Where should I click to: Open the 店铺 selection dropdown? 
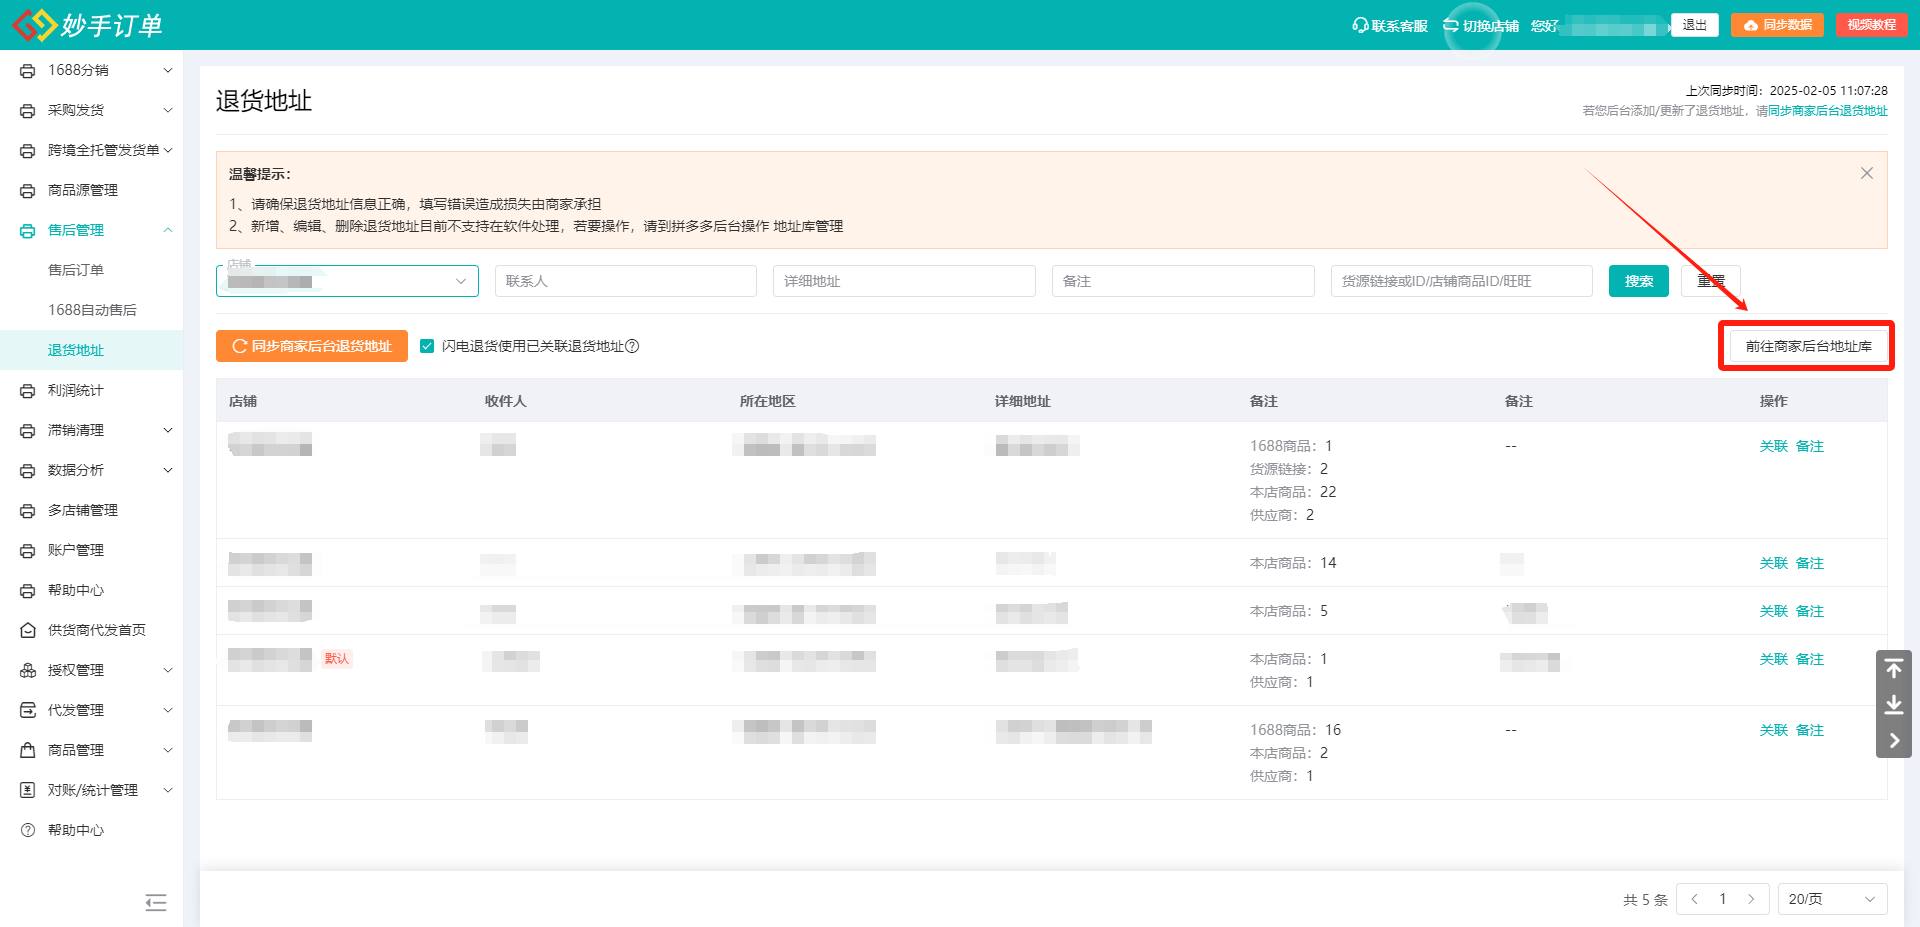pyautogui.click(x=347, y=281)
